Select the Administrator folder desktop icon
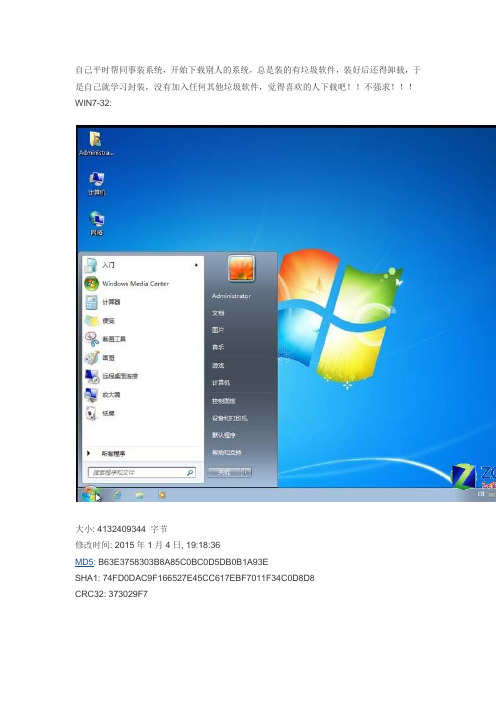 click(96, 143)
